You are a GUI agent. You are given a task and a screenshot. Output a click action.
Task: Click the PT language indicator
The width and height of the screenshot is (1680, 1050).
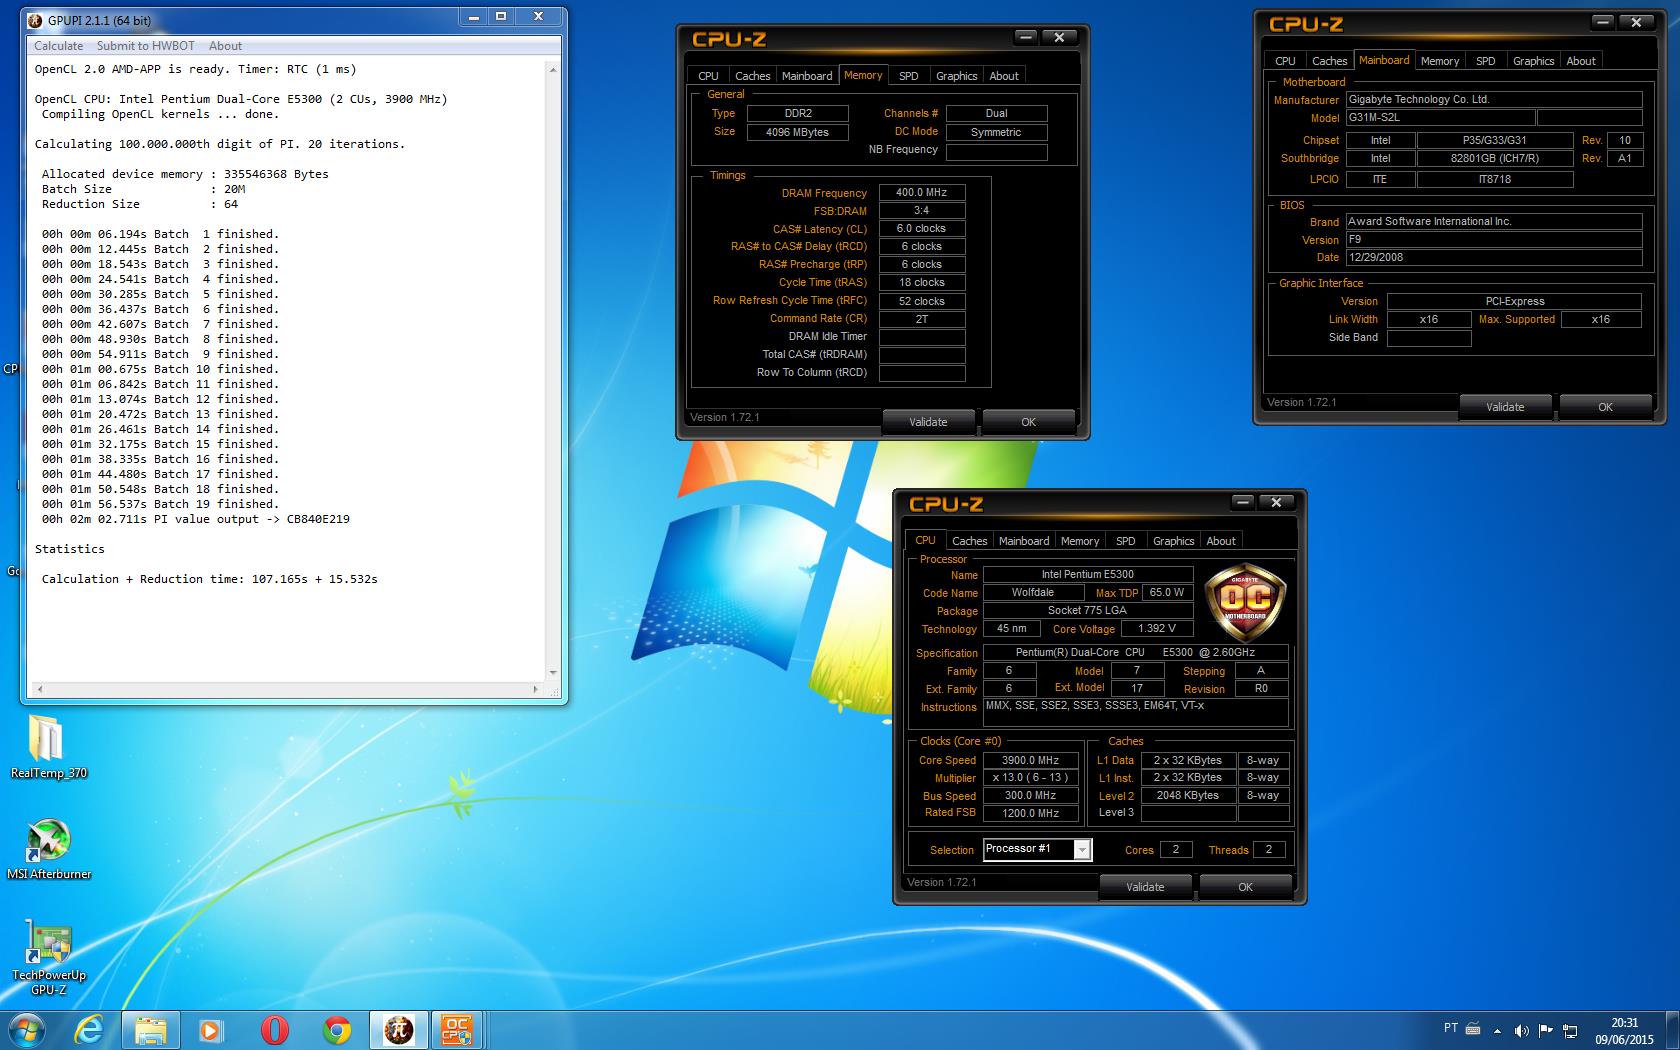(1451, 1028)
